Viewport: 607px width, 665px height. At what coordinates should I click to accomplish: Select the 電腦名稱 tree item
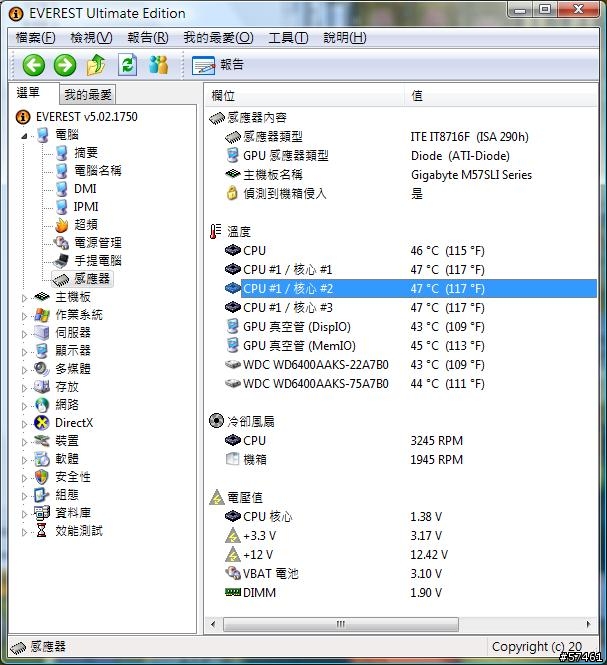(98, 170)
